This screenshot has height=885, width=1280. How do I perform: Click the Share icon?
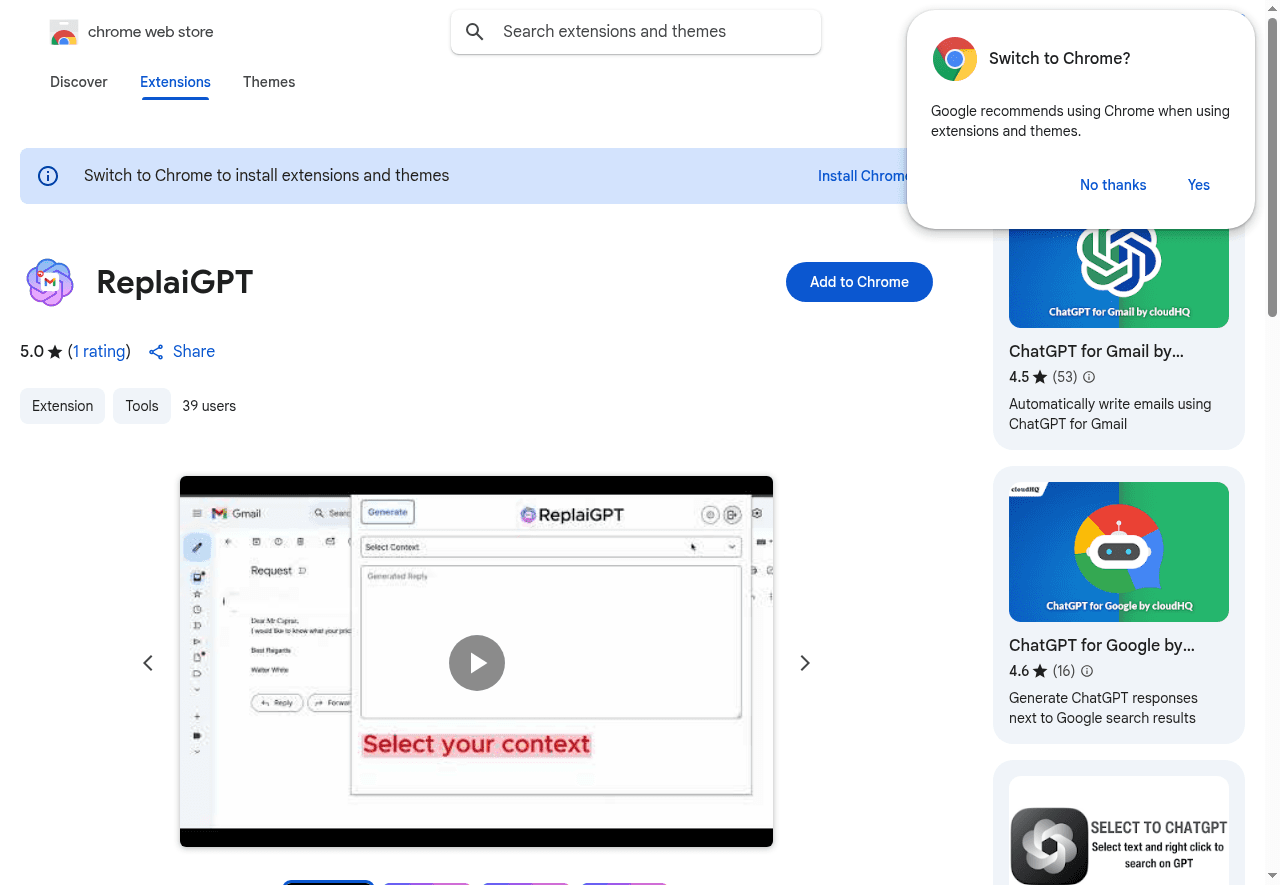156,352
